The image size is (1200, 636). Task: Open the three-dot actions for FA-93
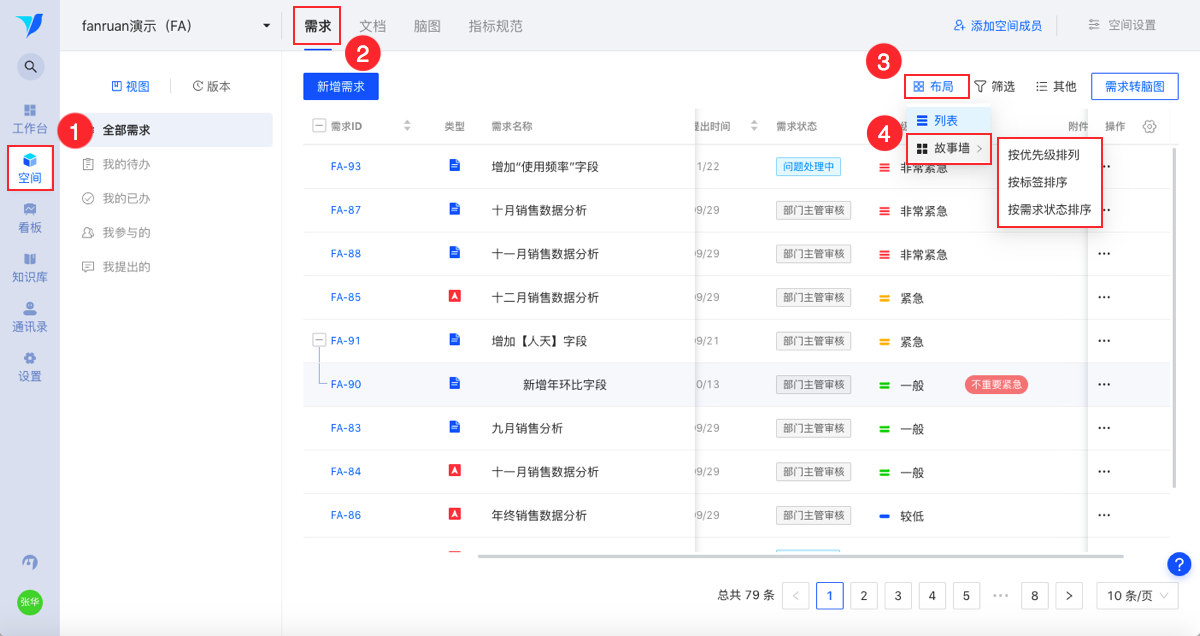(1105, 167)
